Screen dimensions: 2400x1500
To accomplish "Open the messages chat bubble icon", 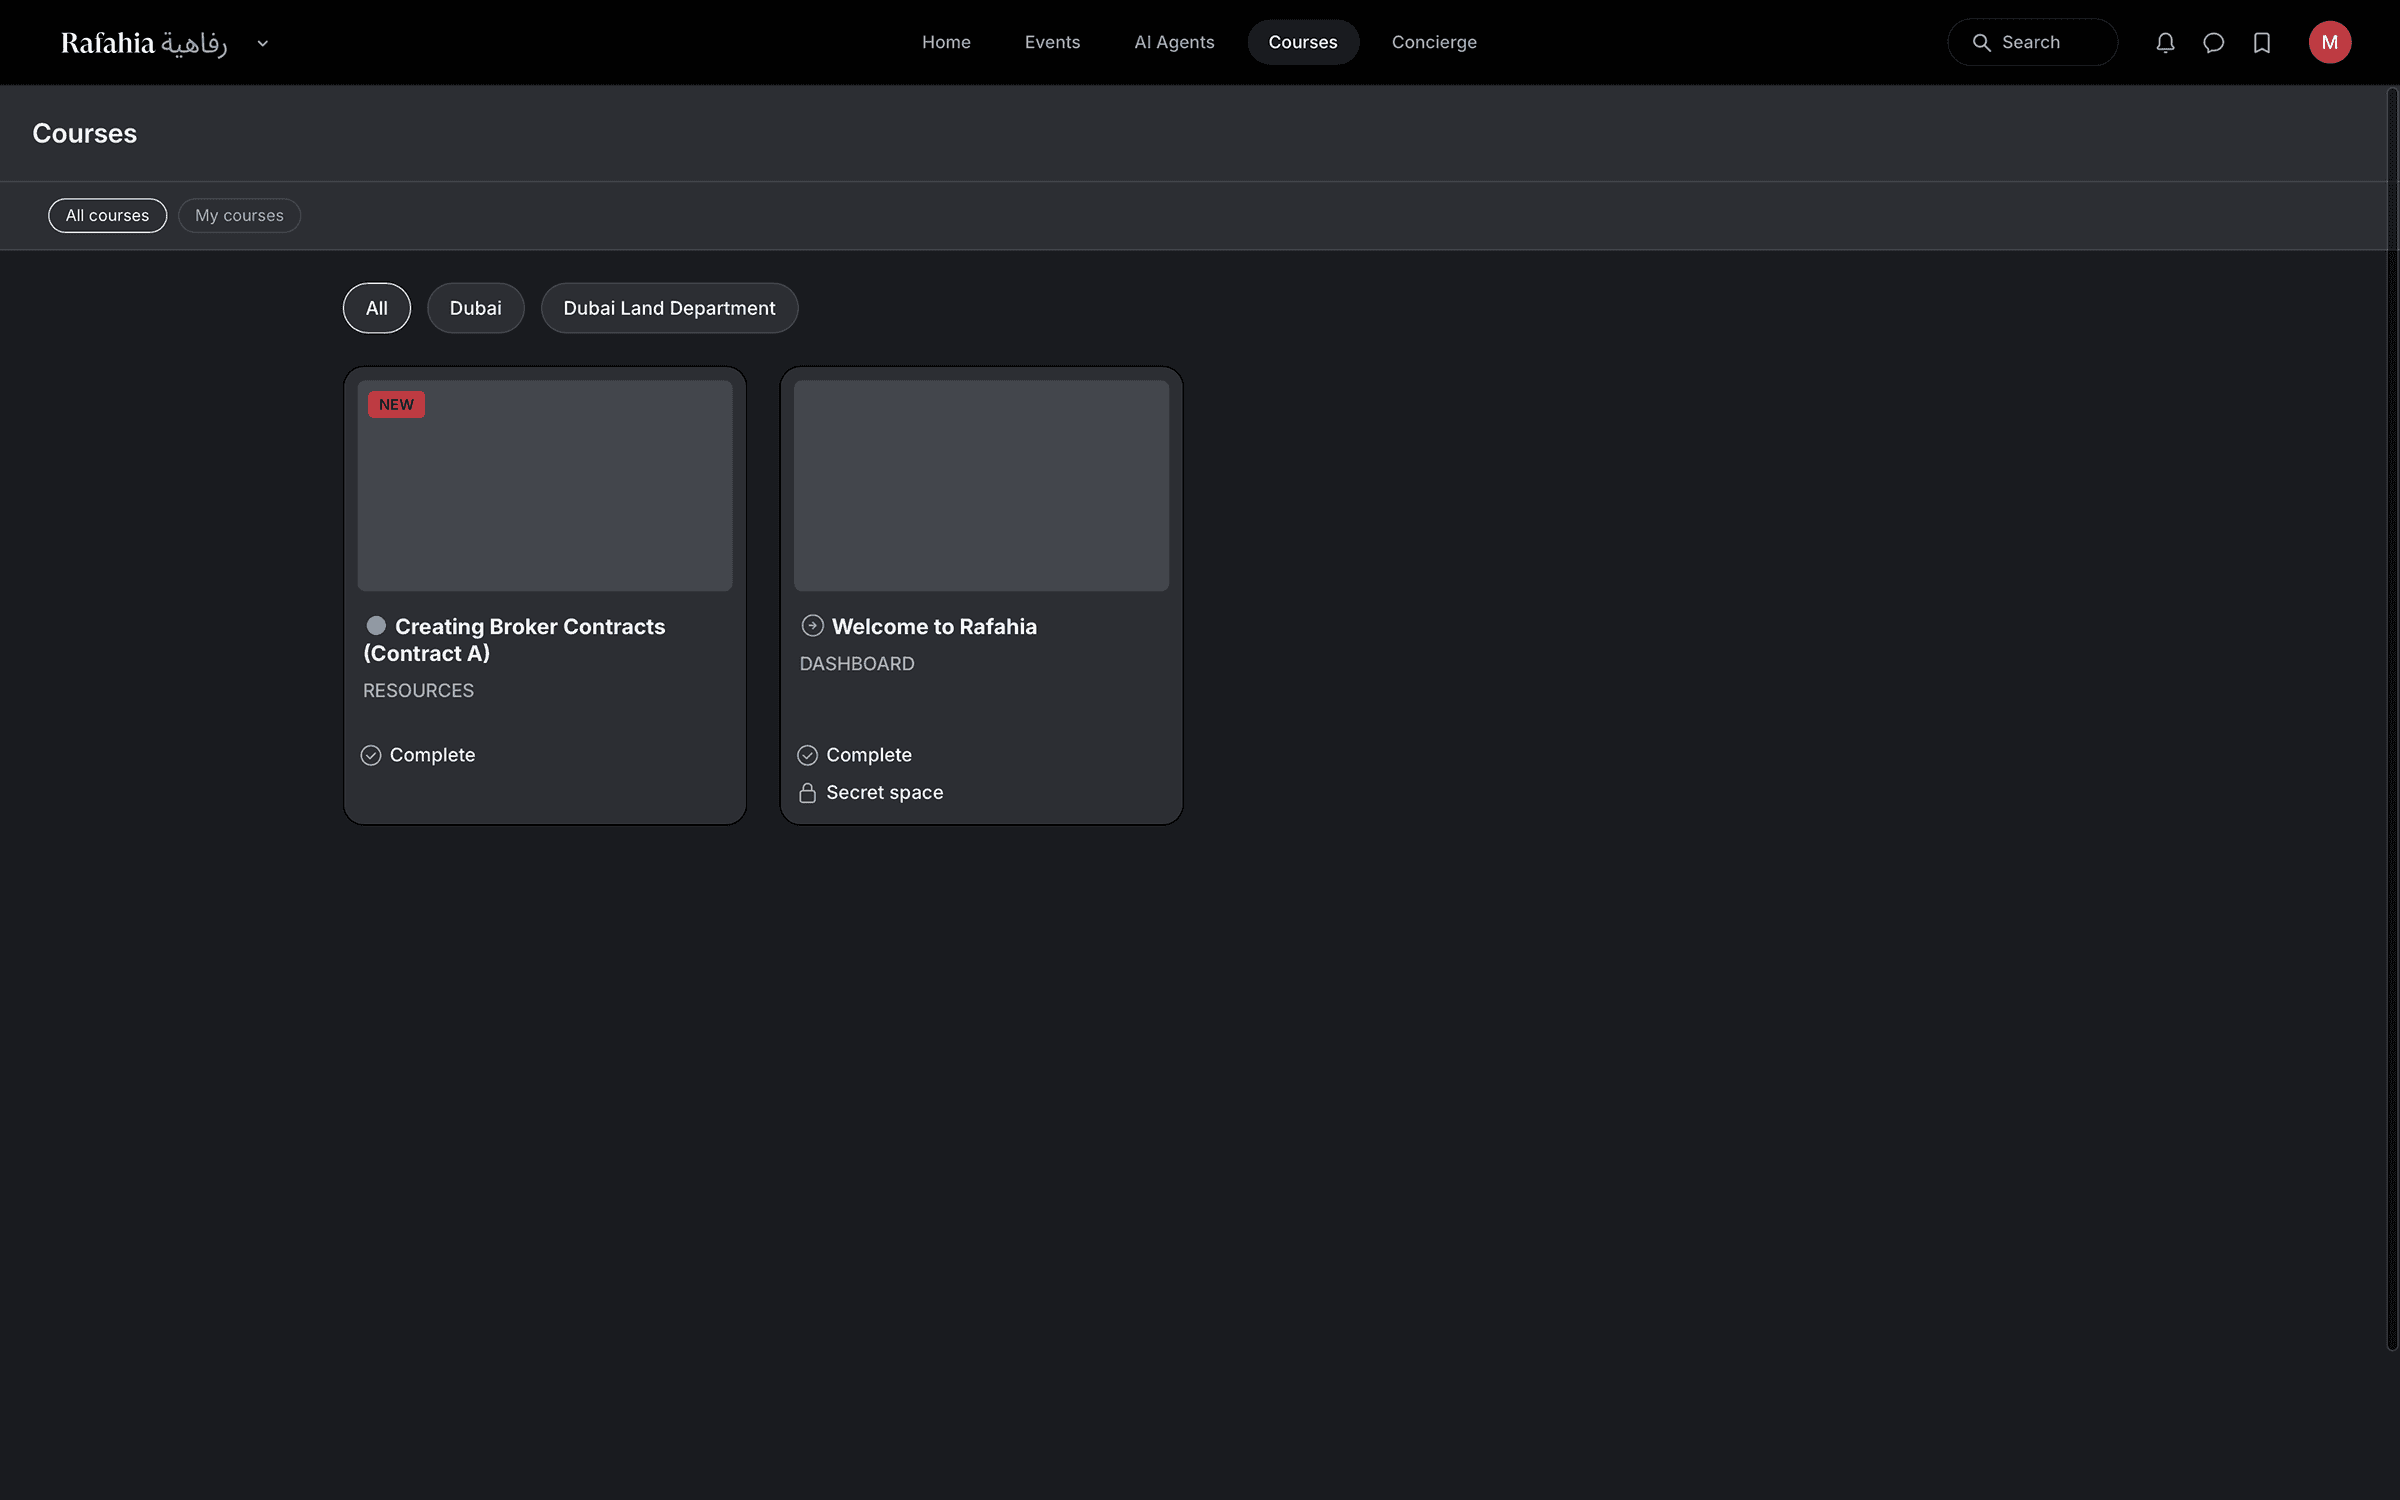I will [x=2213, y=42].
